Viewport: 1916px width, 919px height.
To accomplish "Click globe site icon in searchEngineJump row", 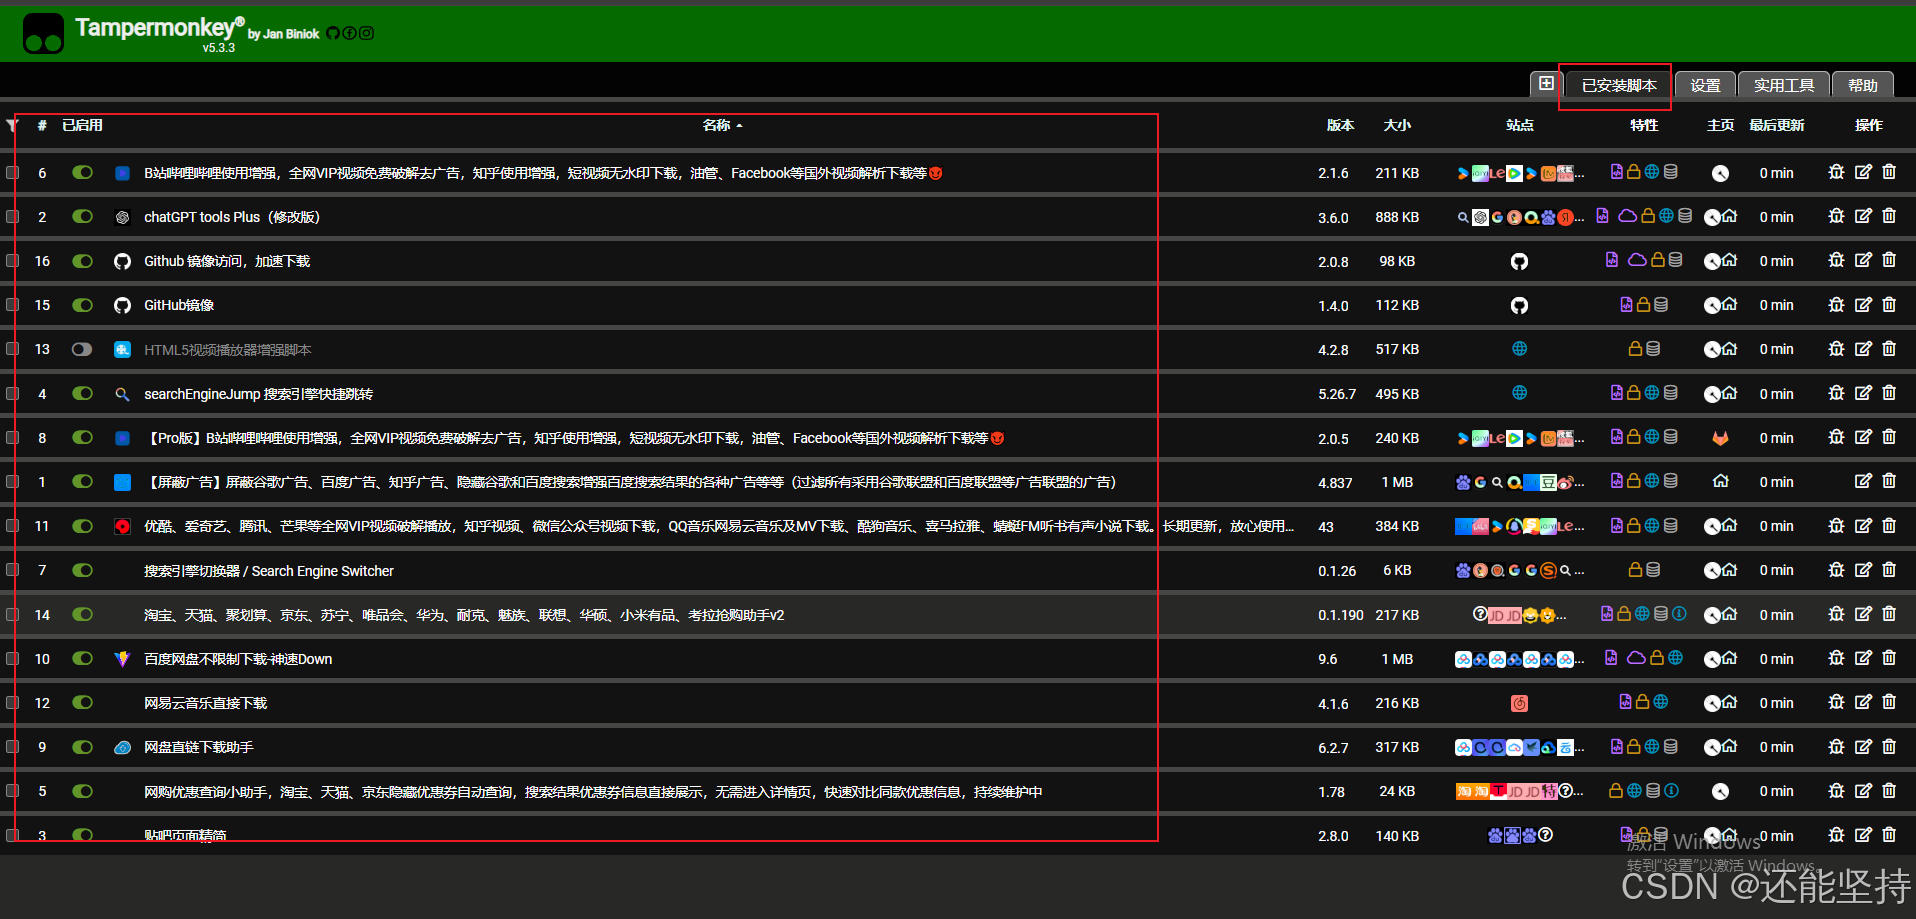I will click(x=1519, y=393).
